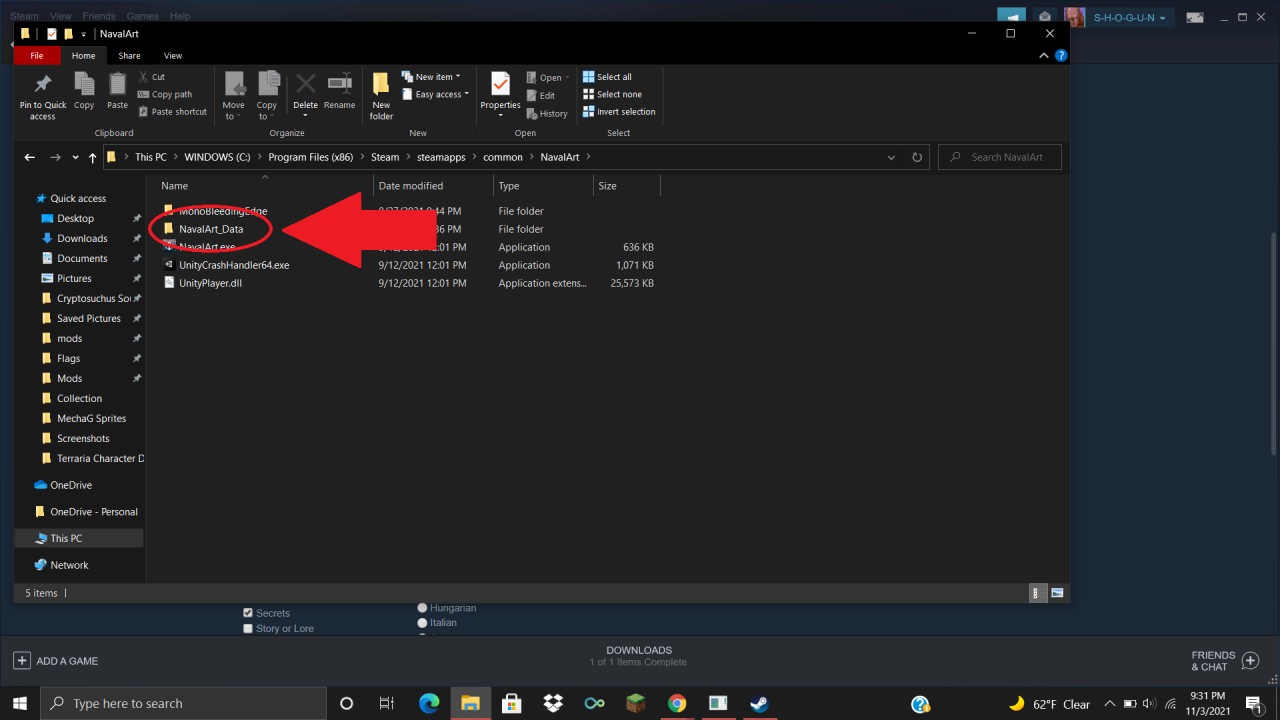The width and height of the screenshot is (1280, 720).
Task: Click Invert selection button
Action: 618,112
